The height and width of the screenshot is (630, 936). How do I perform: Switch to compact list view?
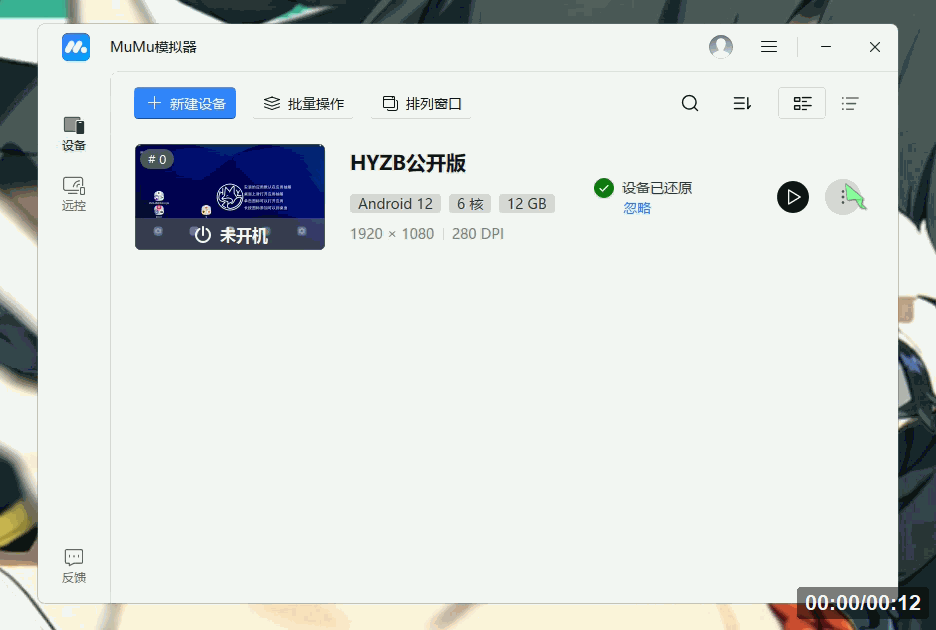pos(850,103)
